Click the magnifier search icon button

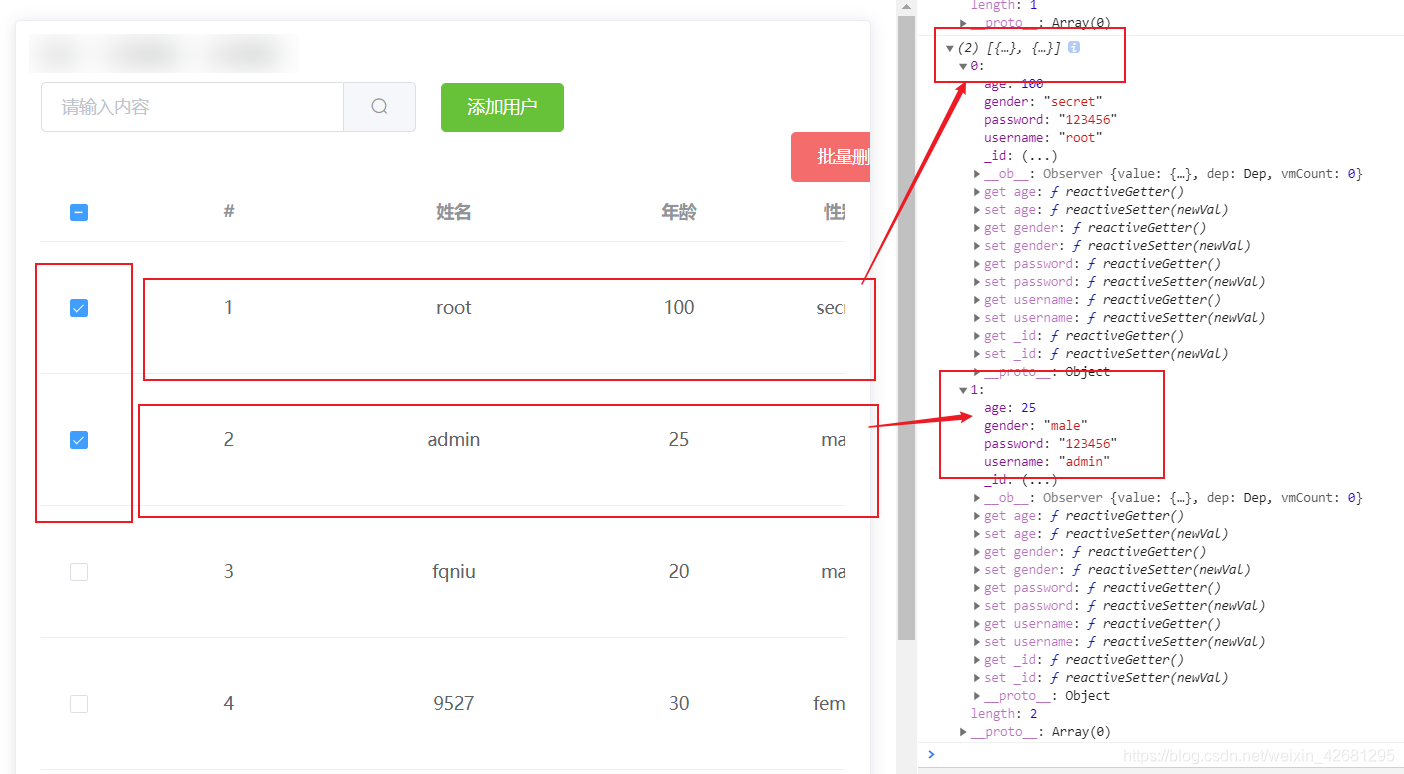coord(379,107)
